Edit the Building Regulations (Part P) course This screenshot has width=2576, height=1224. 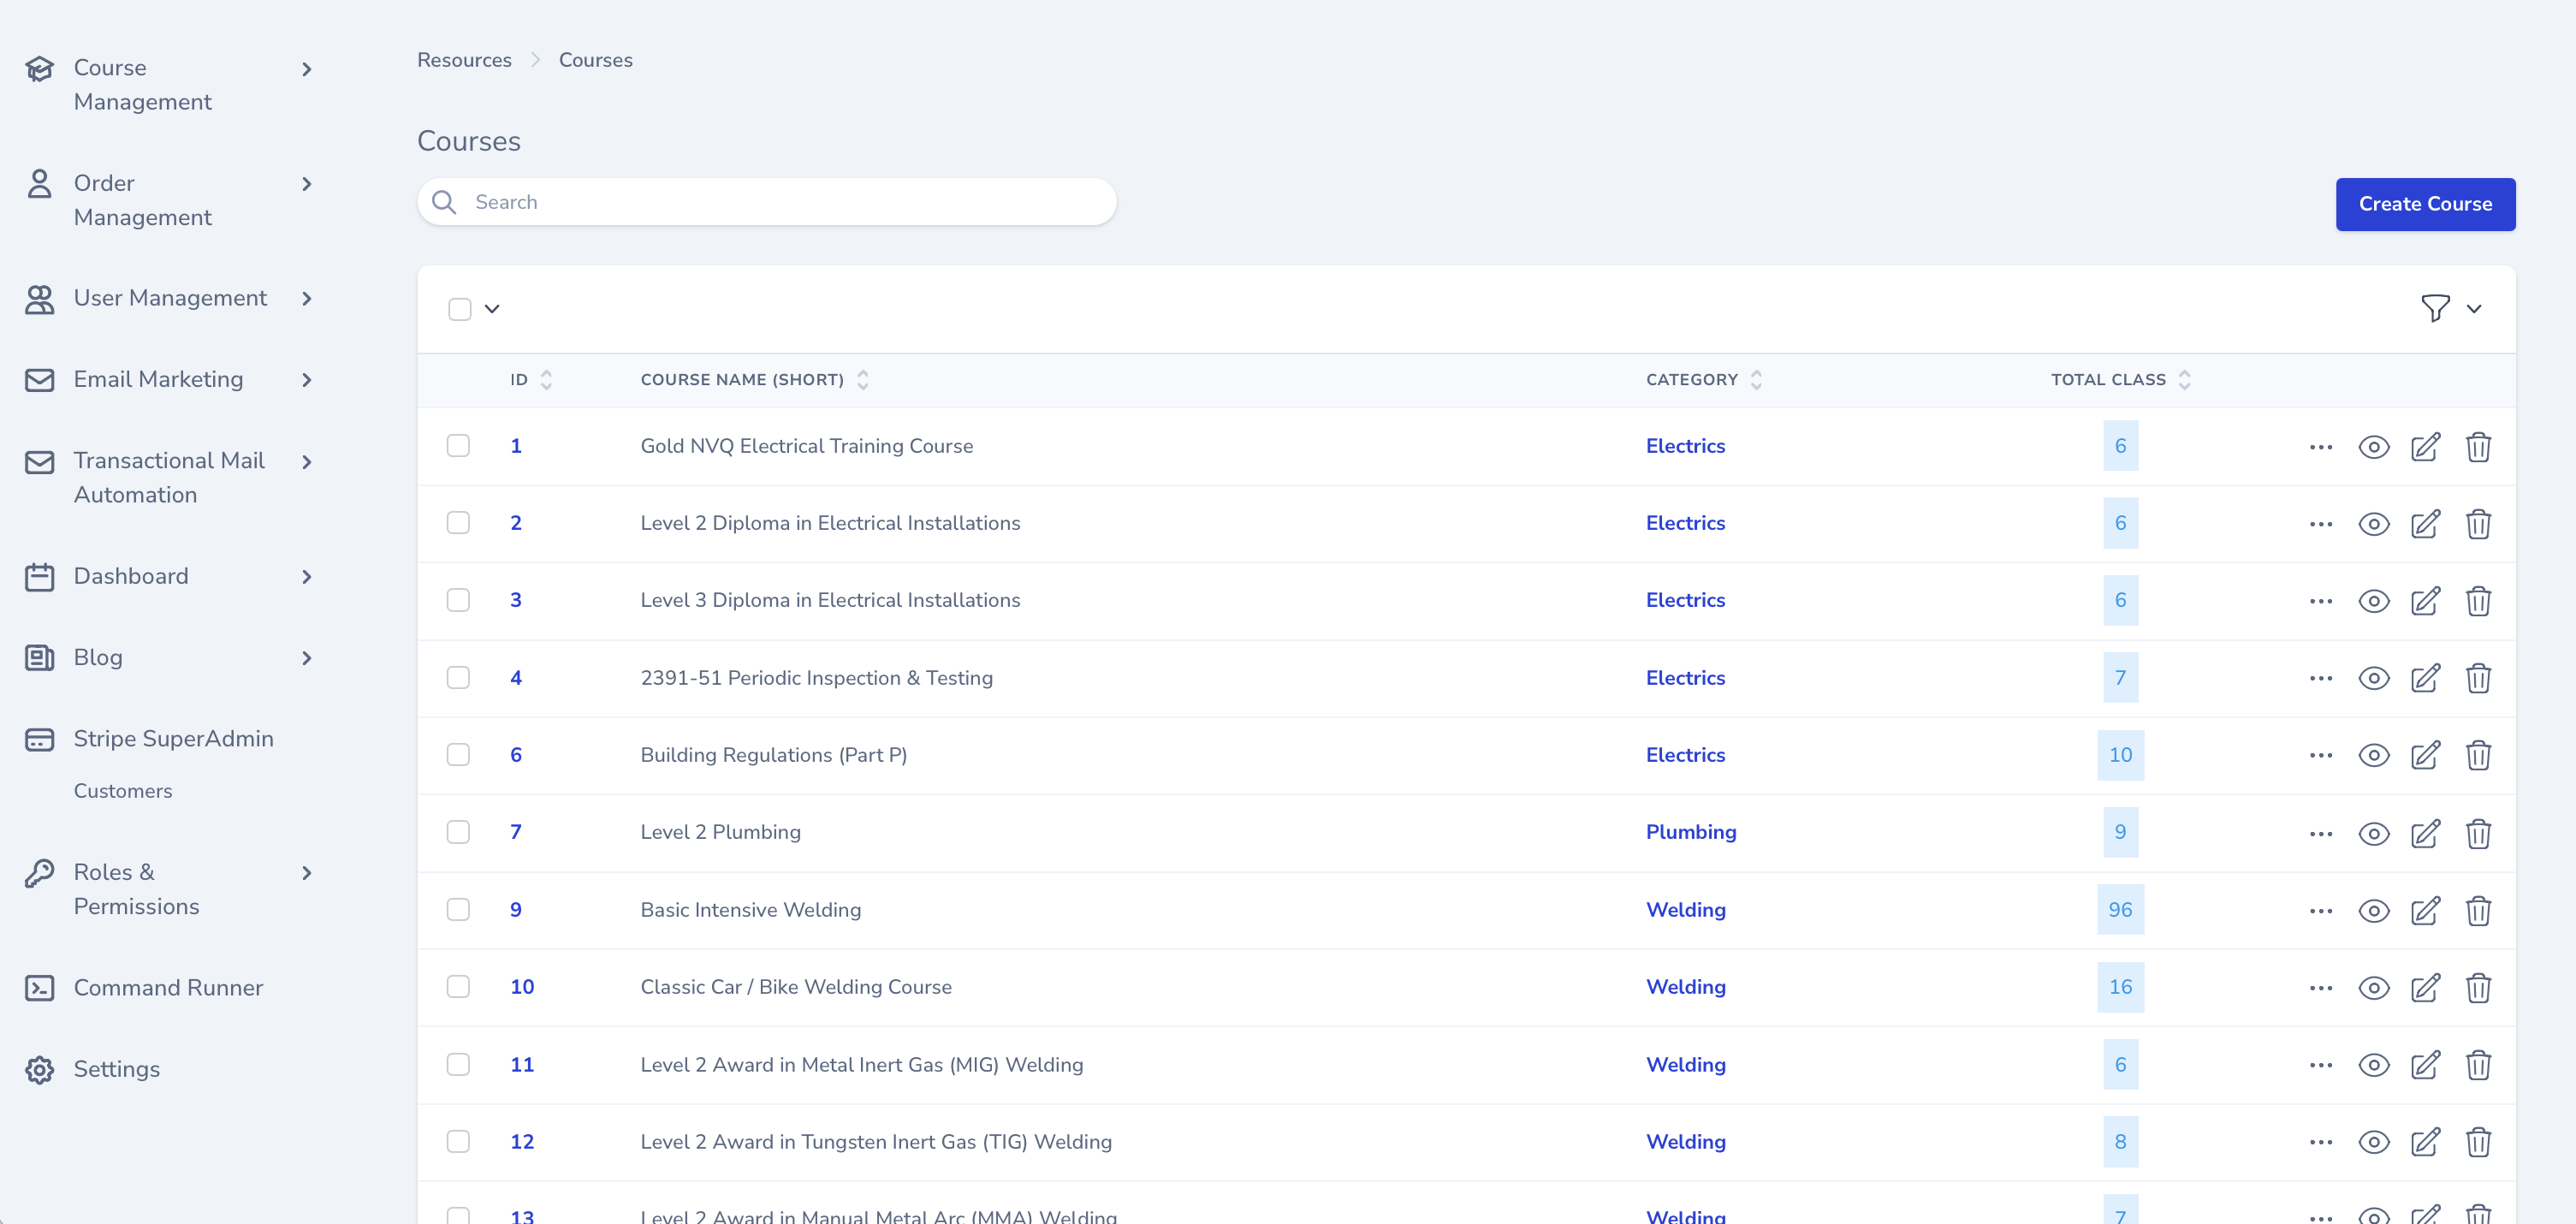(x=2425, y=755)
